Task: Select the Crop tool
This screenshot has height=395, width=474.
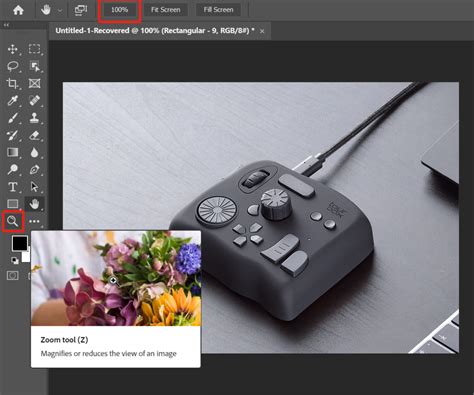Action: [13, 83]
